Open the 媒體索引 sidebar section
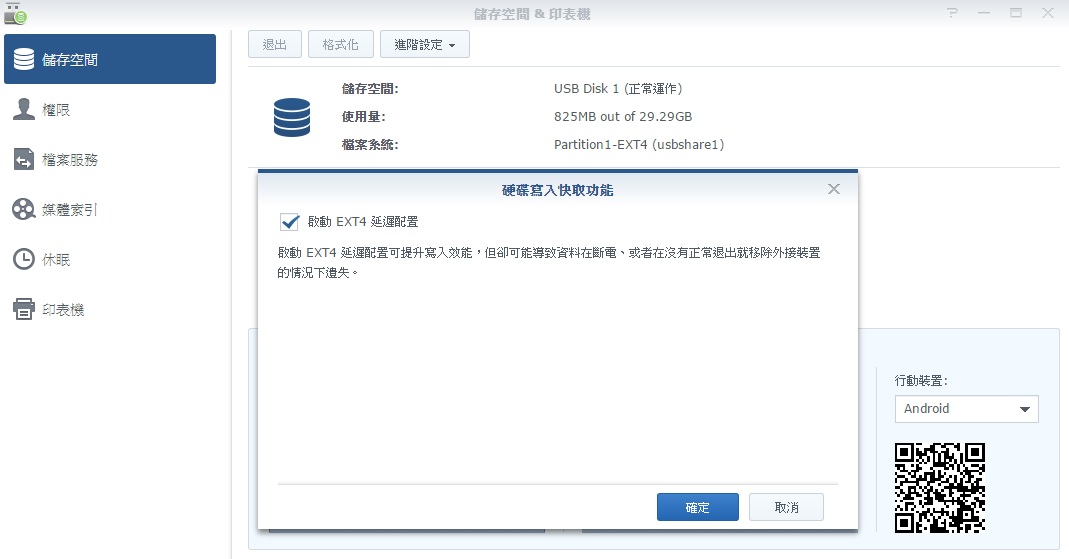The height and width of the screenshot is (559, 1069). pyautogui.click(x=110, y=209)
